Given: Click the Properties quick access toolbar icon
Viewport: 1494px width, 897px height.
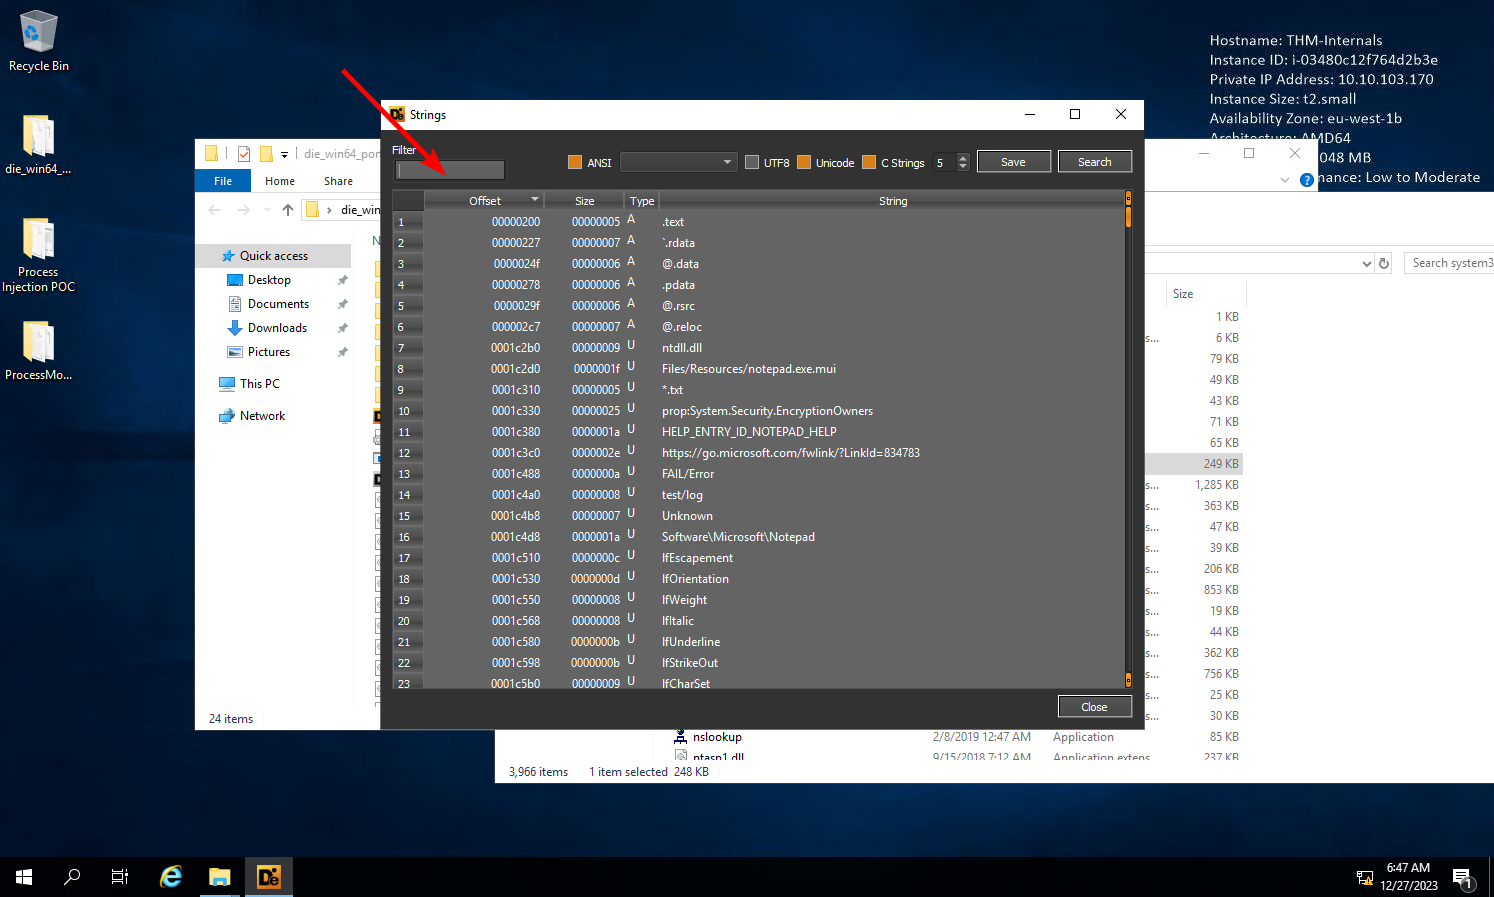Looking at the screenshot, I should coord(244,154).
